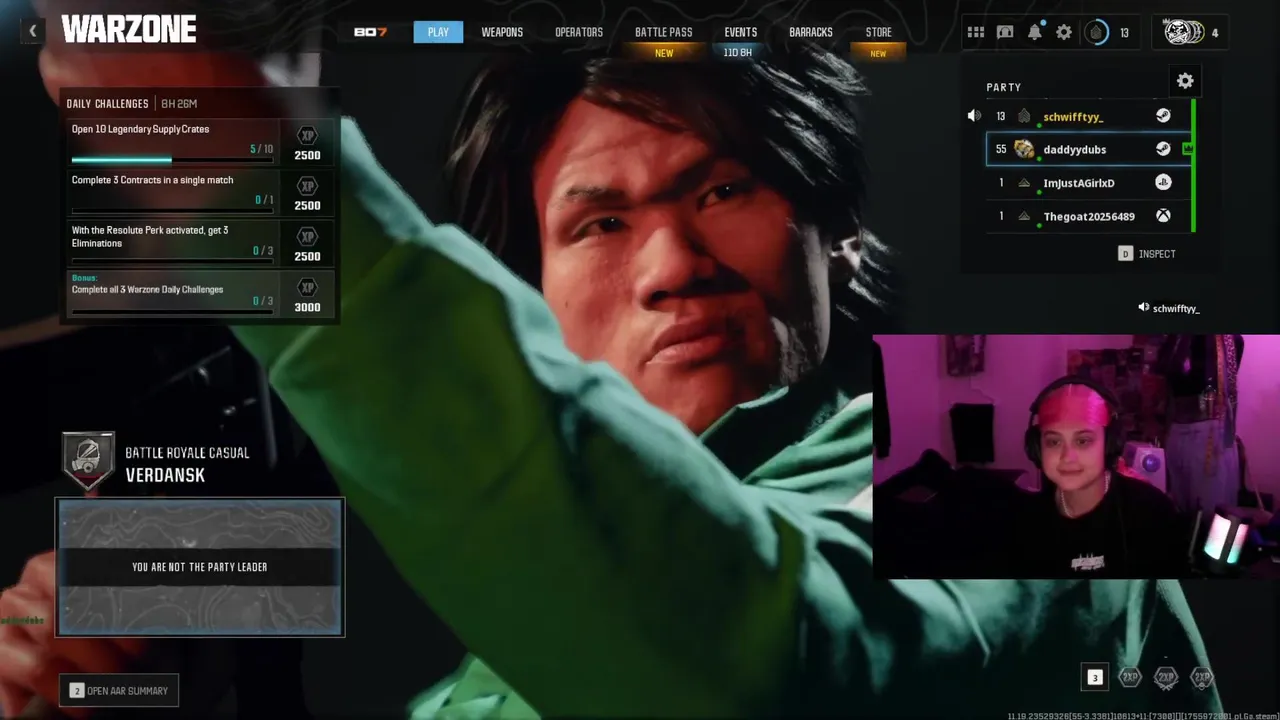Open the BATTLE PASS tab
This screenshot has width=1280, height=720.
pyautogui.click(x=664, y=32)
